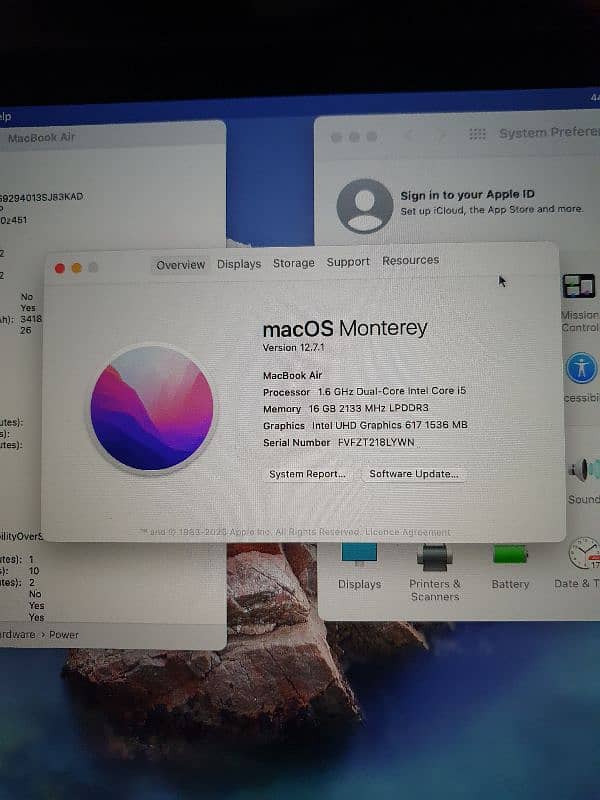Click the Software Update button

coord(413,473)
